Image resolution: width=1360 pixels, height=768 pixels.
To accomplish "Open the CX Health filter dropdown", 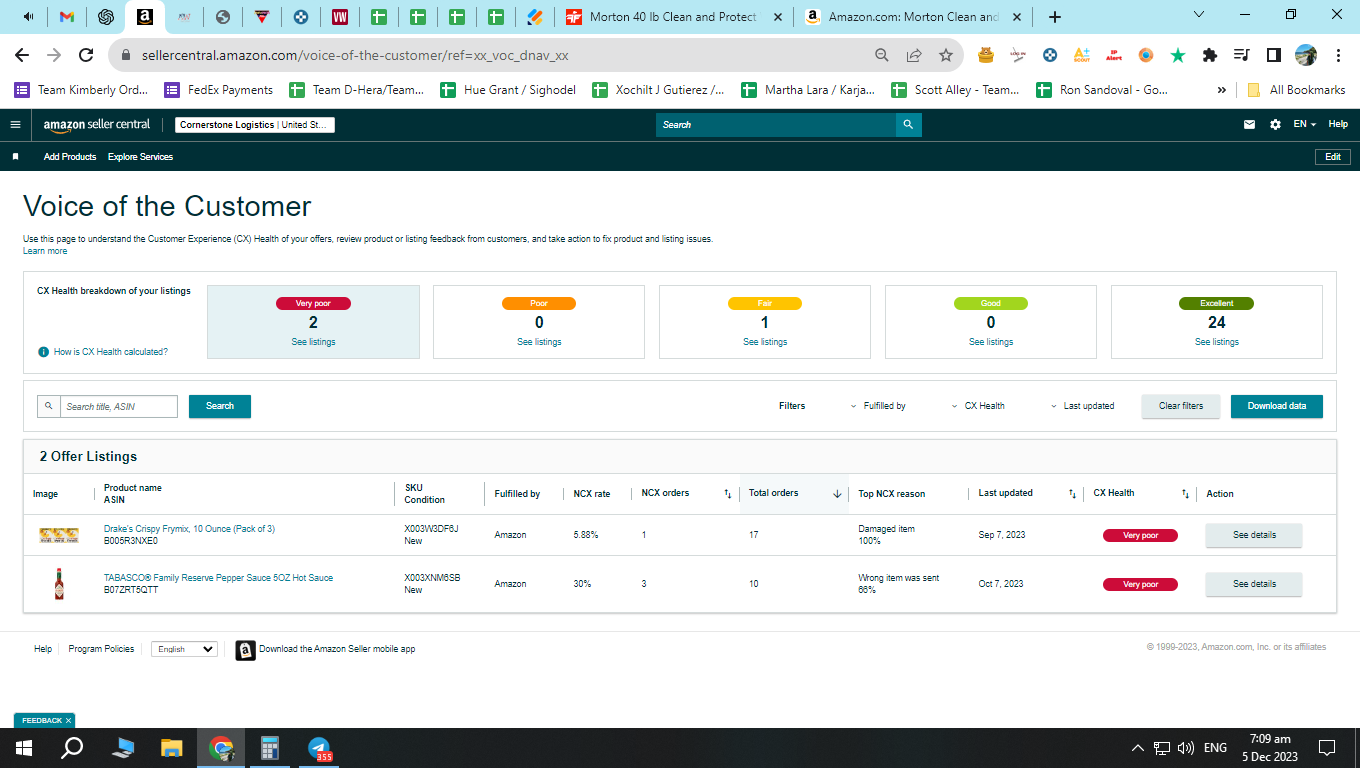I will pyautogui.click(x=979, y=406).
